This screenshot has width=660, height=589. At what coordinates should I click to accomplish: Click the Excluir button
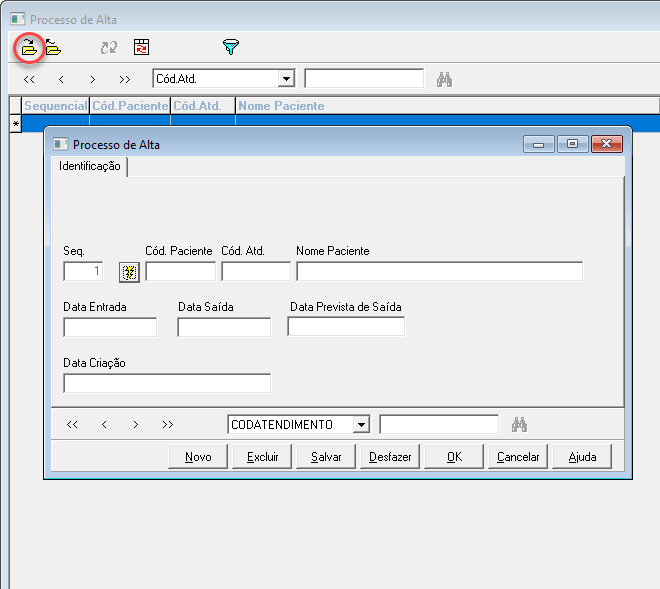click(262, 457)
